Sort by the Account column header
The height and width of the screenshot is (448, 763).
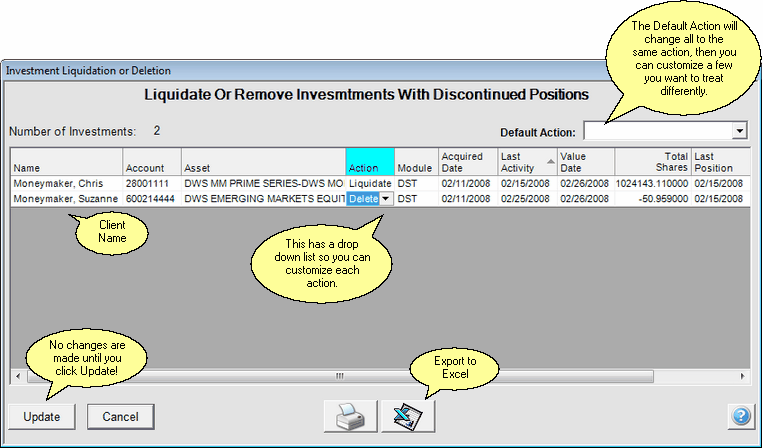[x=152, y=162]
